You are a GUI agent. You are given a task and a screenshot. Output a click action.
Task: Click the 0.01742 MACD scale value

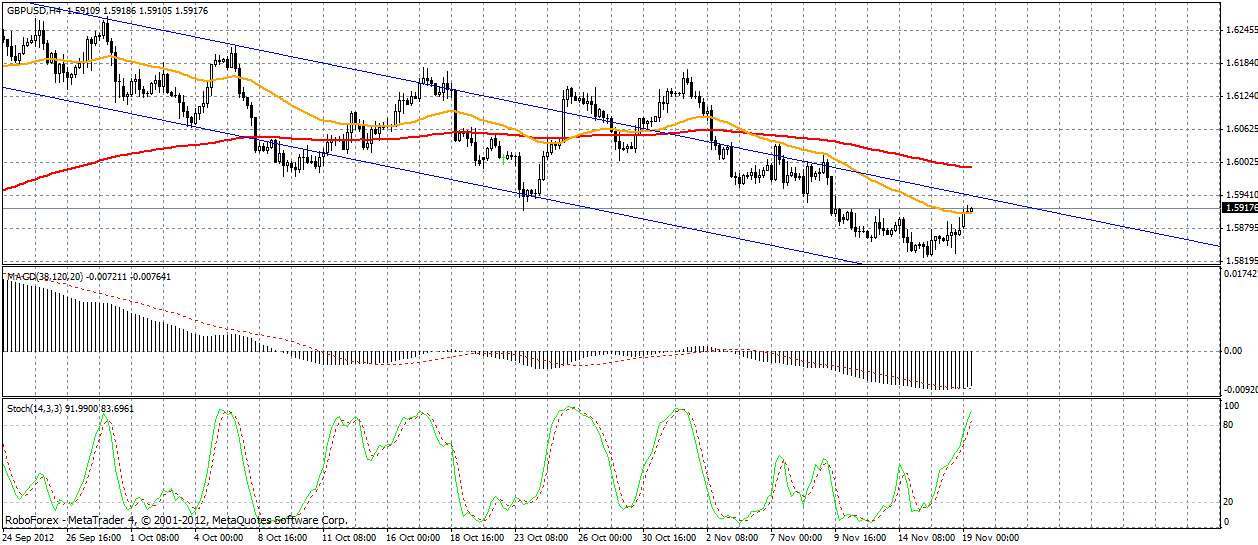pyautogui.click(x=1240, y=273)
